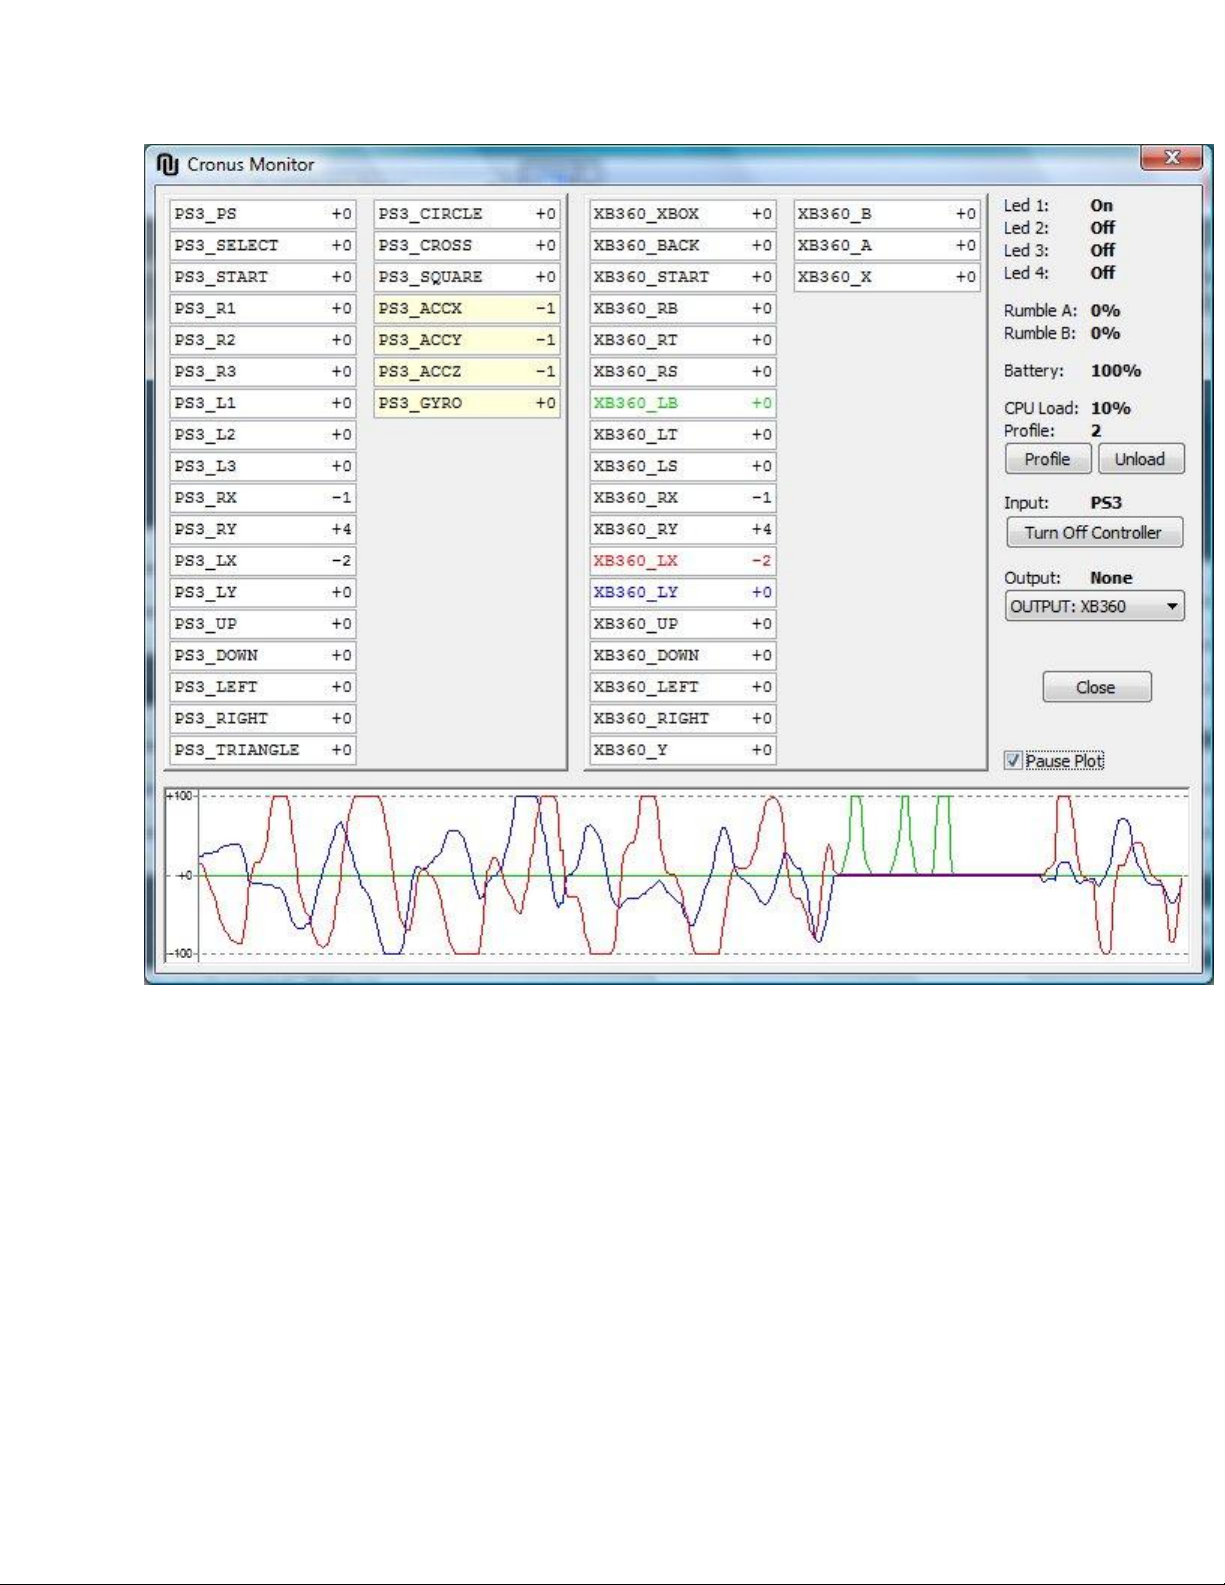
Task: Select the highlighted PS3_ACCZ row
Action: [467, 371]
